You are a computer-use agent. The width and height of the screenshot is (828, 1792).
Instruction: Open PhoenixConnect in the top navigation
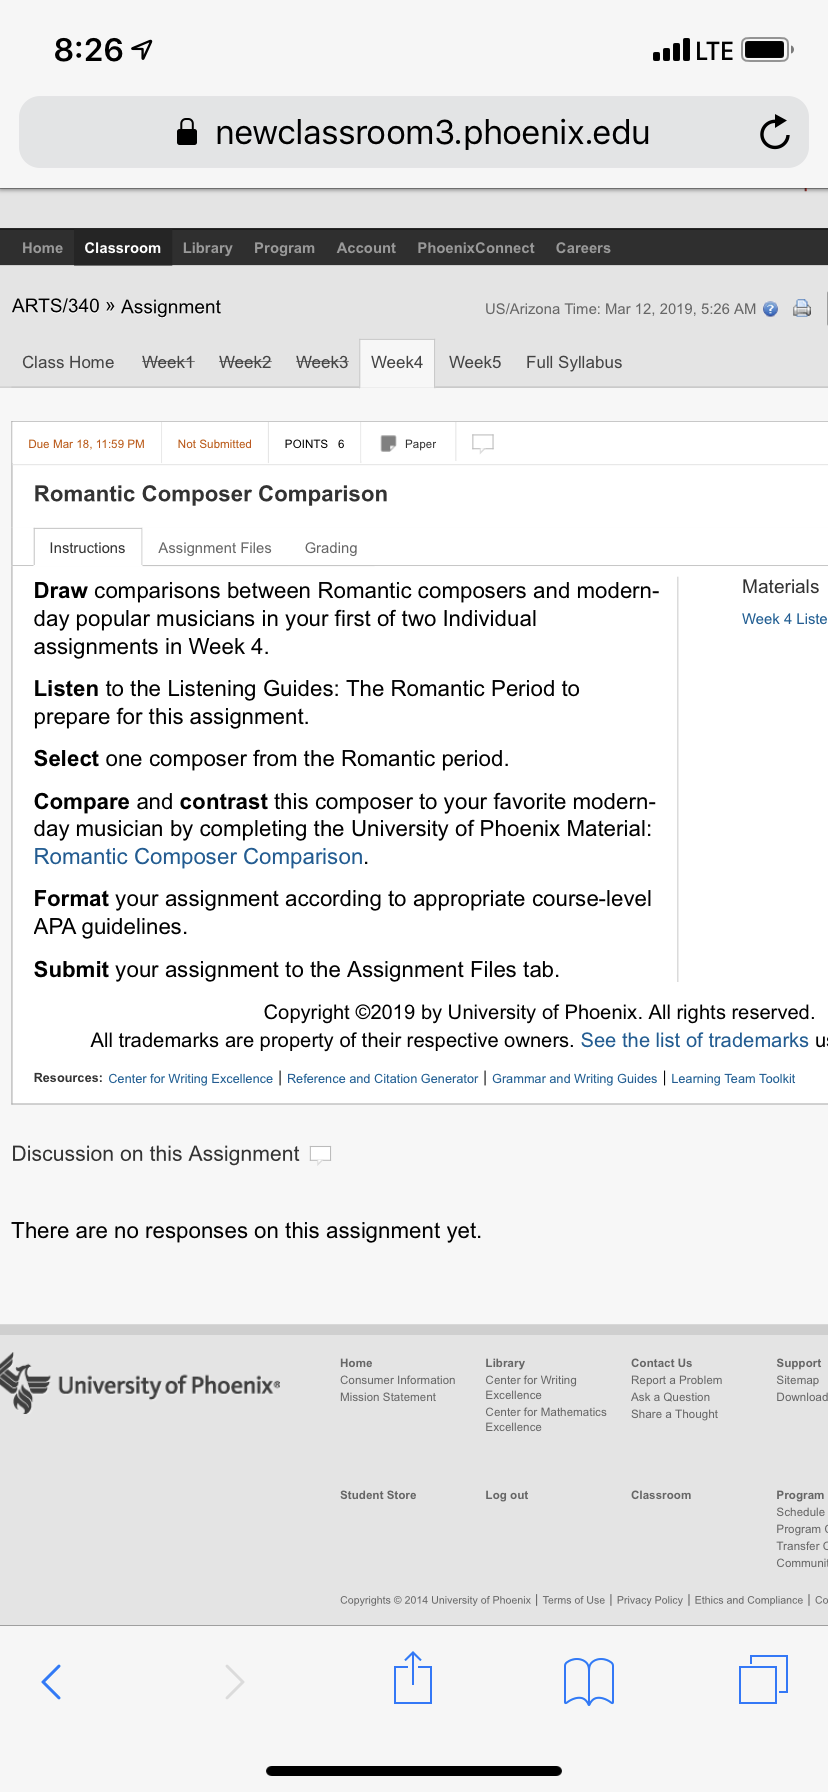click(476, 248)
